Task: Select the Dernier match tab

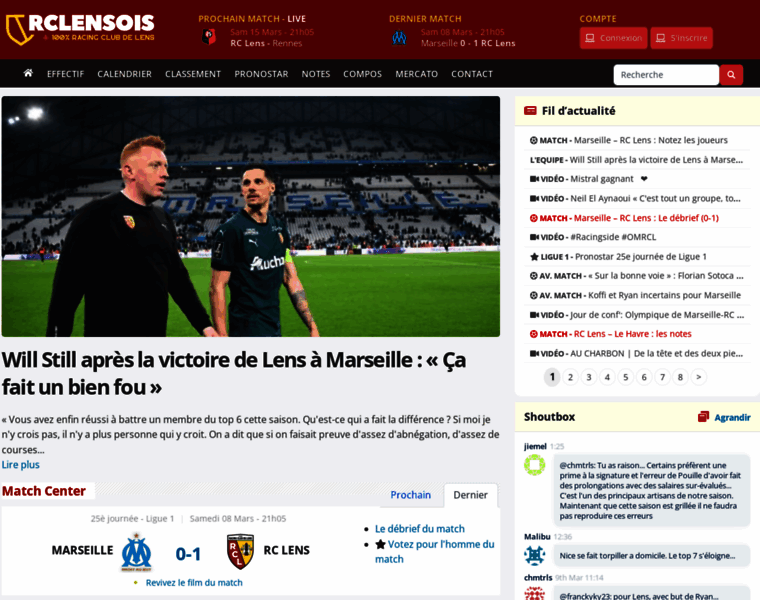Action: (470, 495)
